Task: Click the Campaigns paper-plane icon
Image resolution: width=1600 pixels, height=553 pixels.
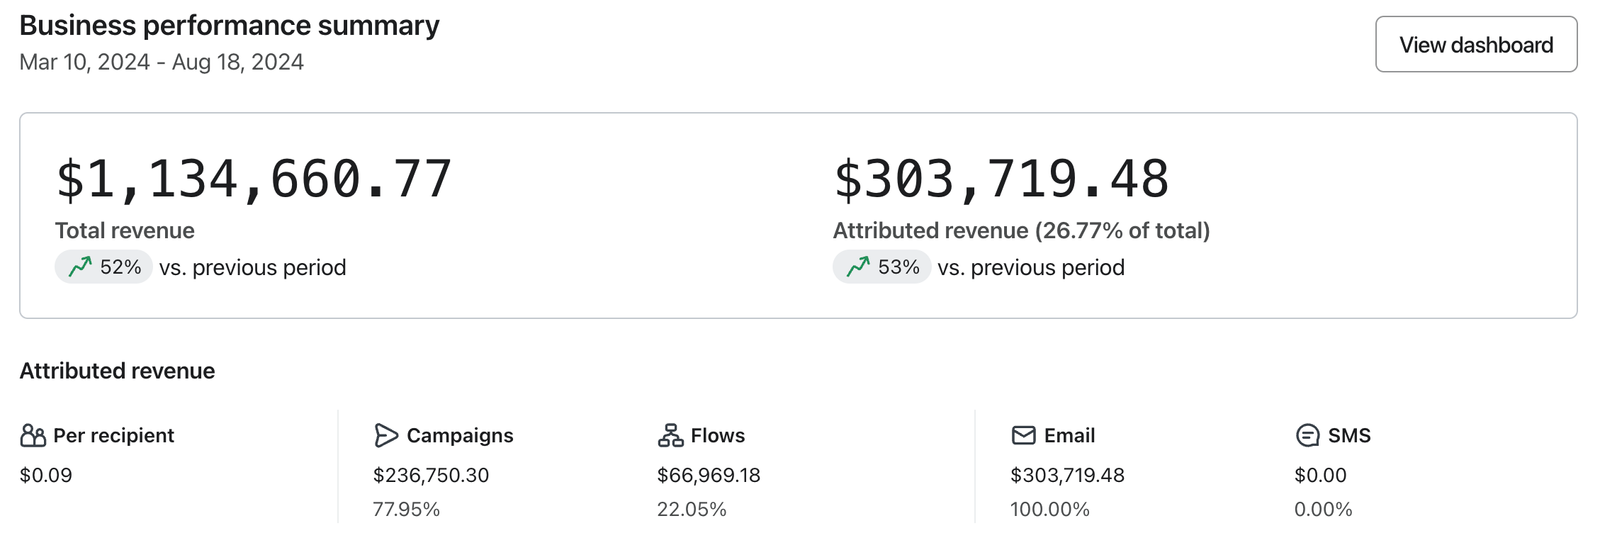Action: [385, 436]
